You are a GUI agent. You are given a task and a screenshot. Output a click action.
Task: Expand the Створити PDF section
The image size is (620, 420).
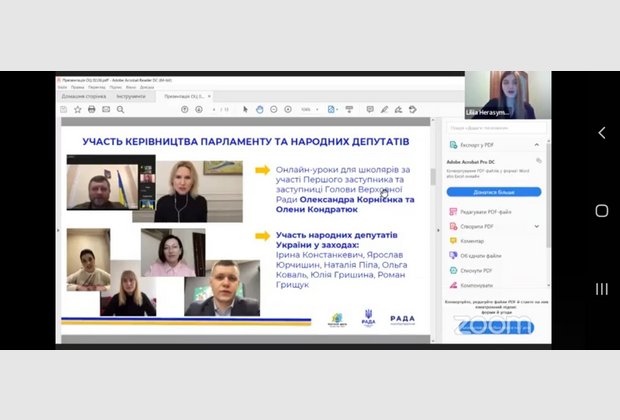[x=538, y=226]
